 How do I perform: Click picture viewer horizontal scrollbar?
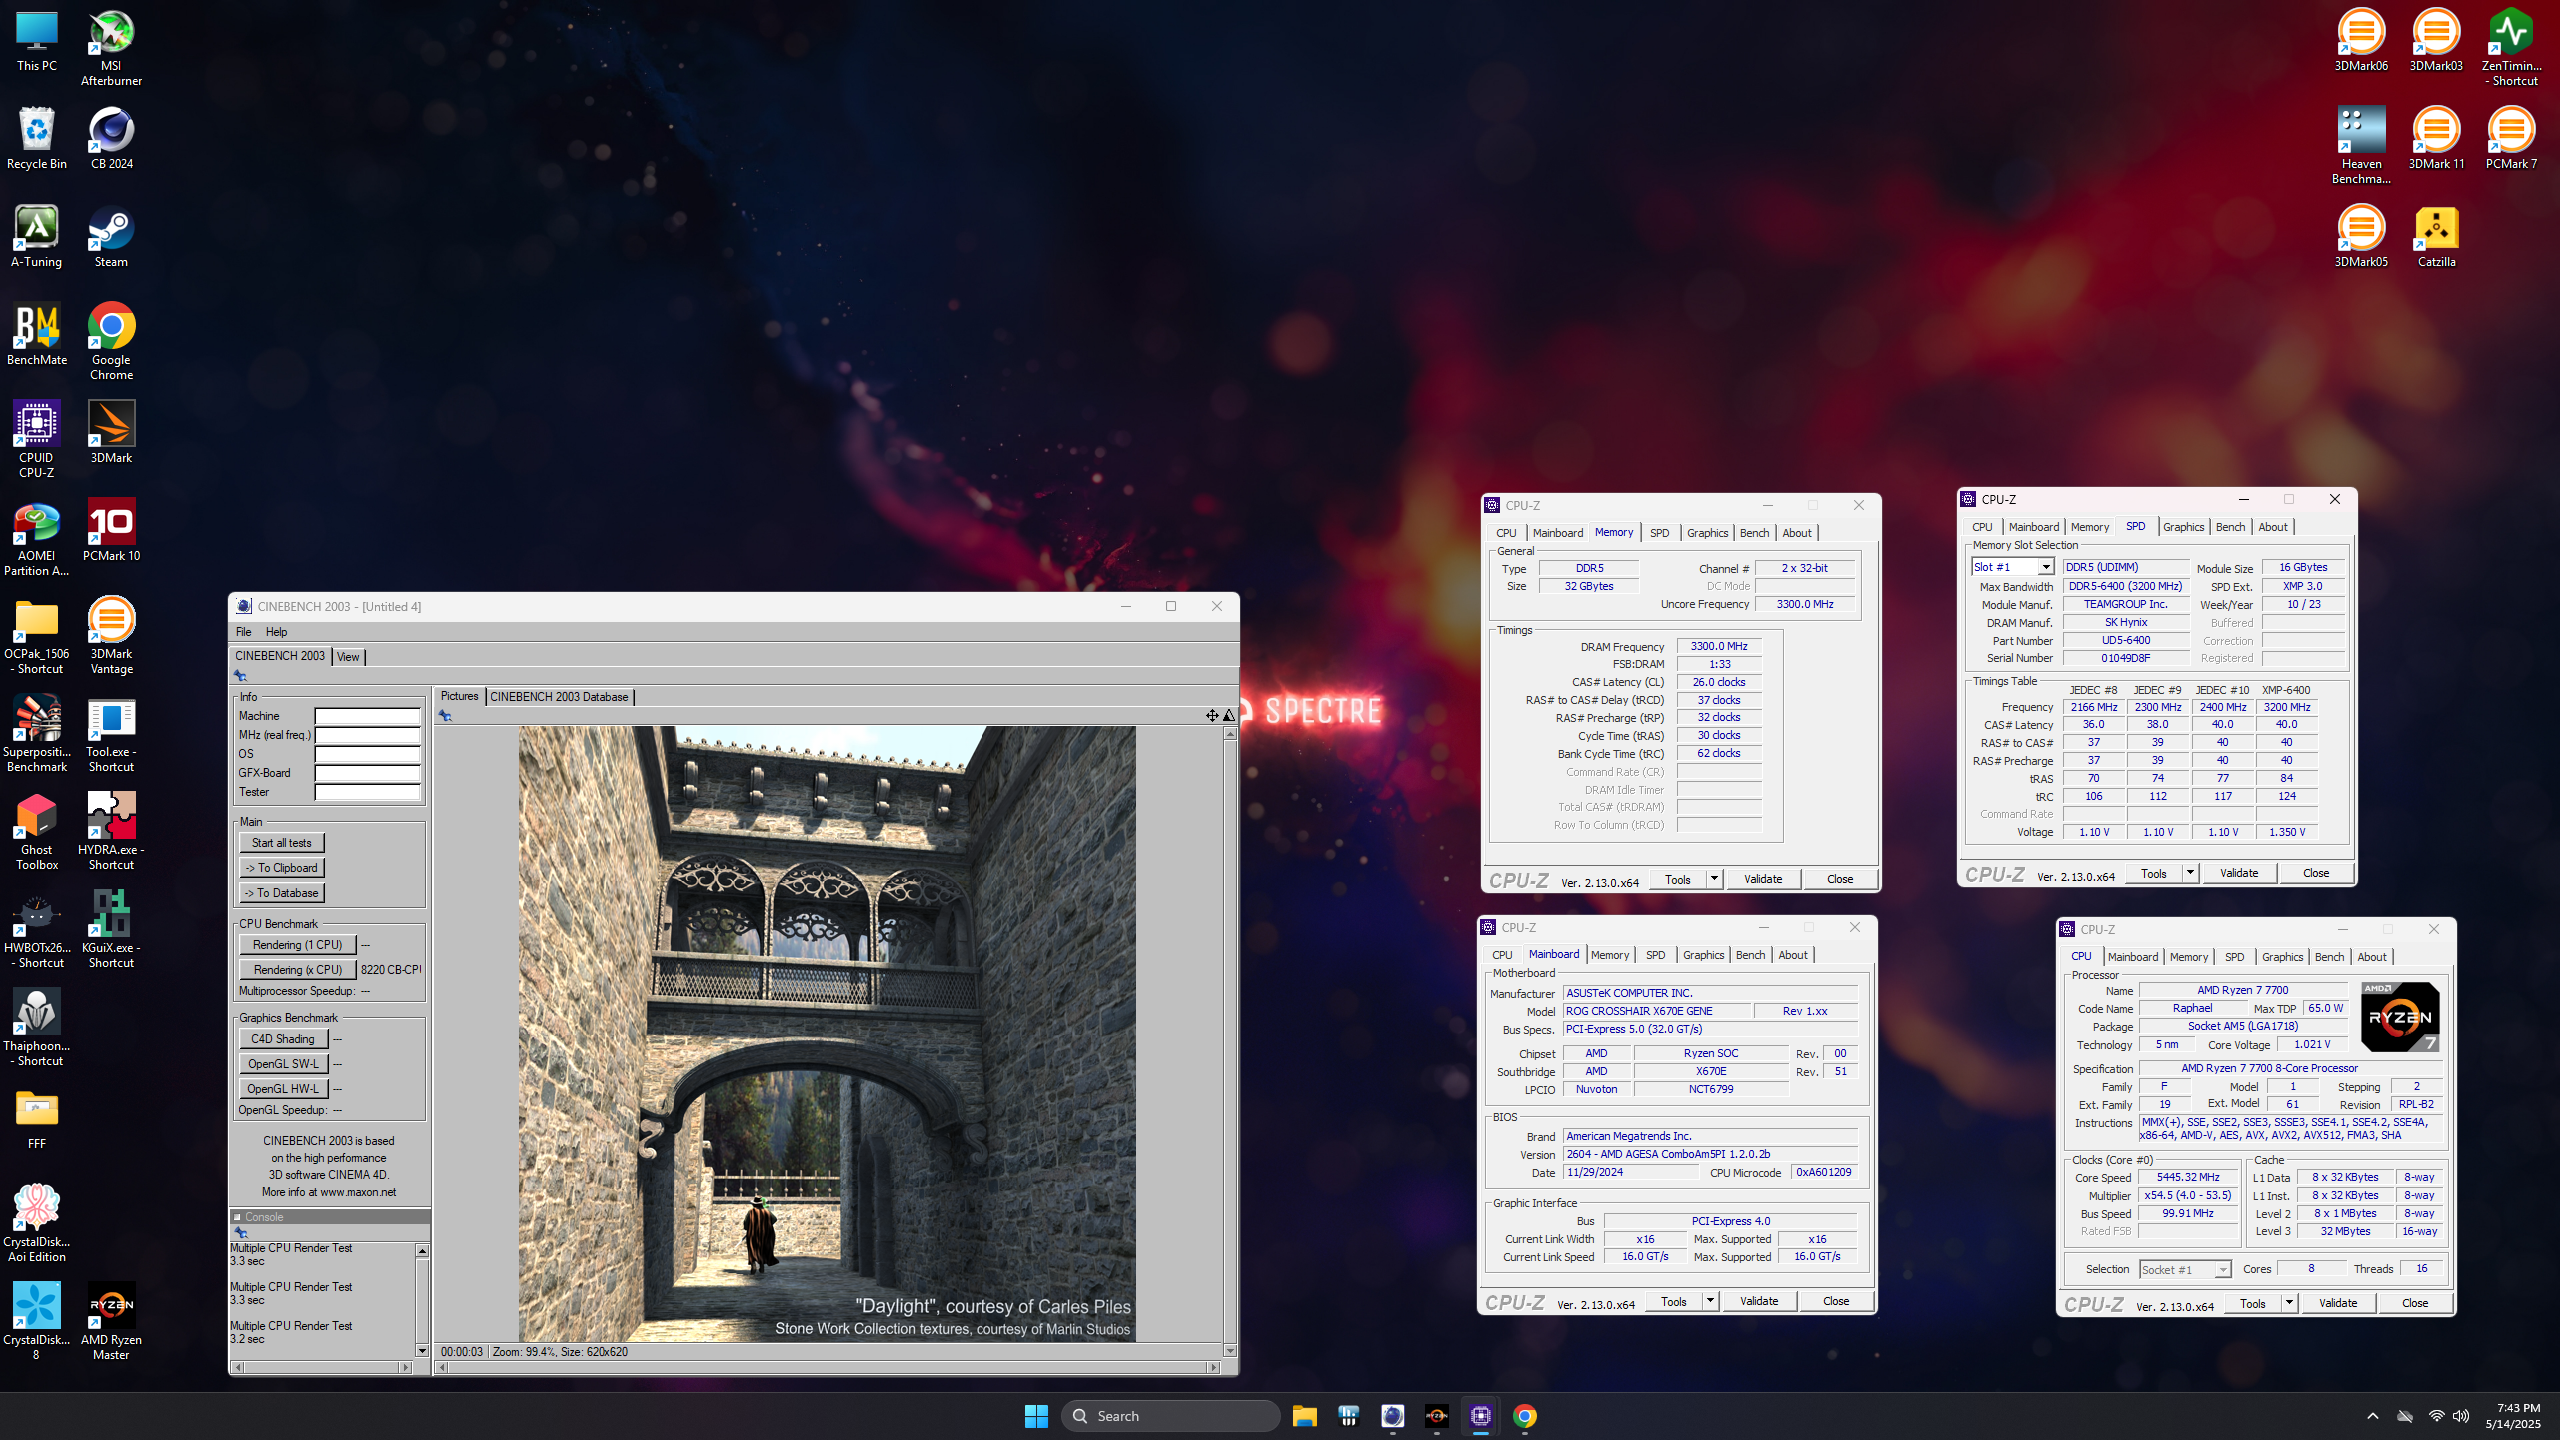point(829,1367)
